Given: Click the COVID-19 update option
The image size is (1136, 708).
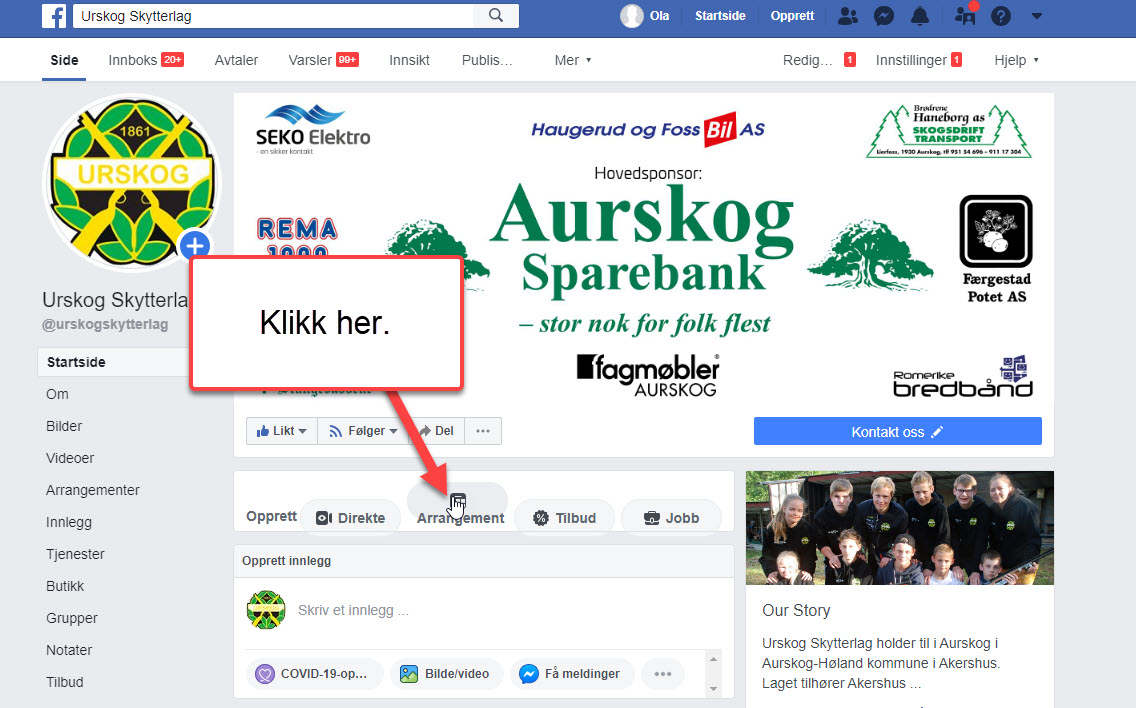Looking at the screenshot, I should pyautogui.click(x=312, y=674).
